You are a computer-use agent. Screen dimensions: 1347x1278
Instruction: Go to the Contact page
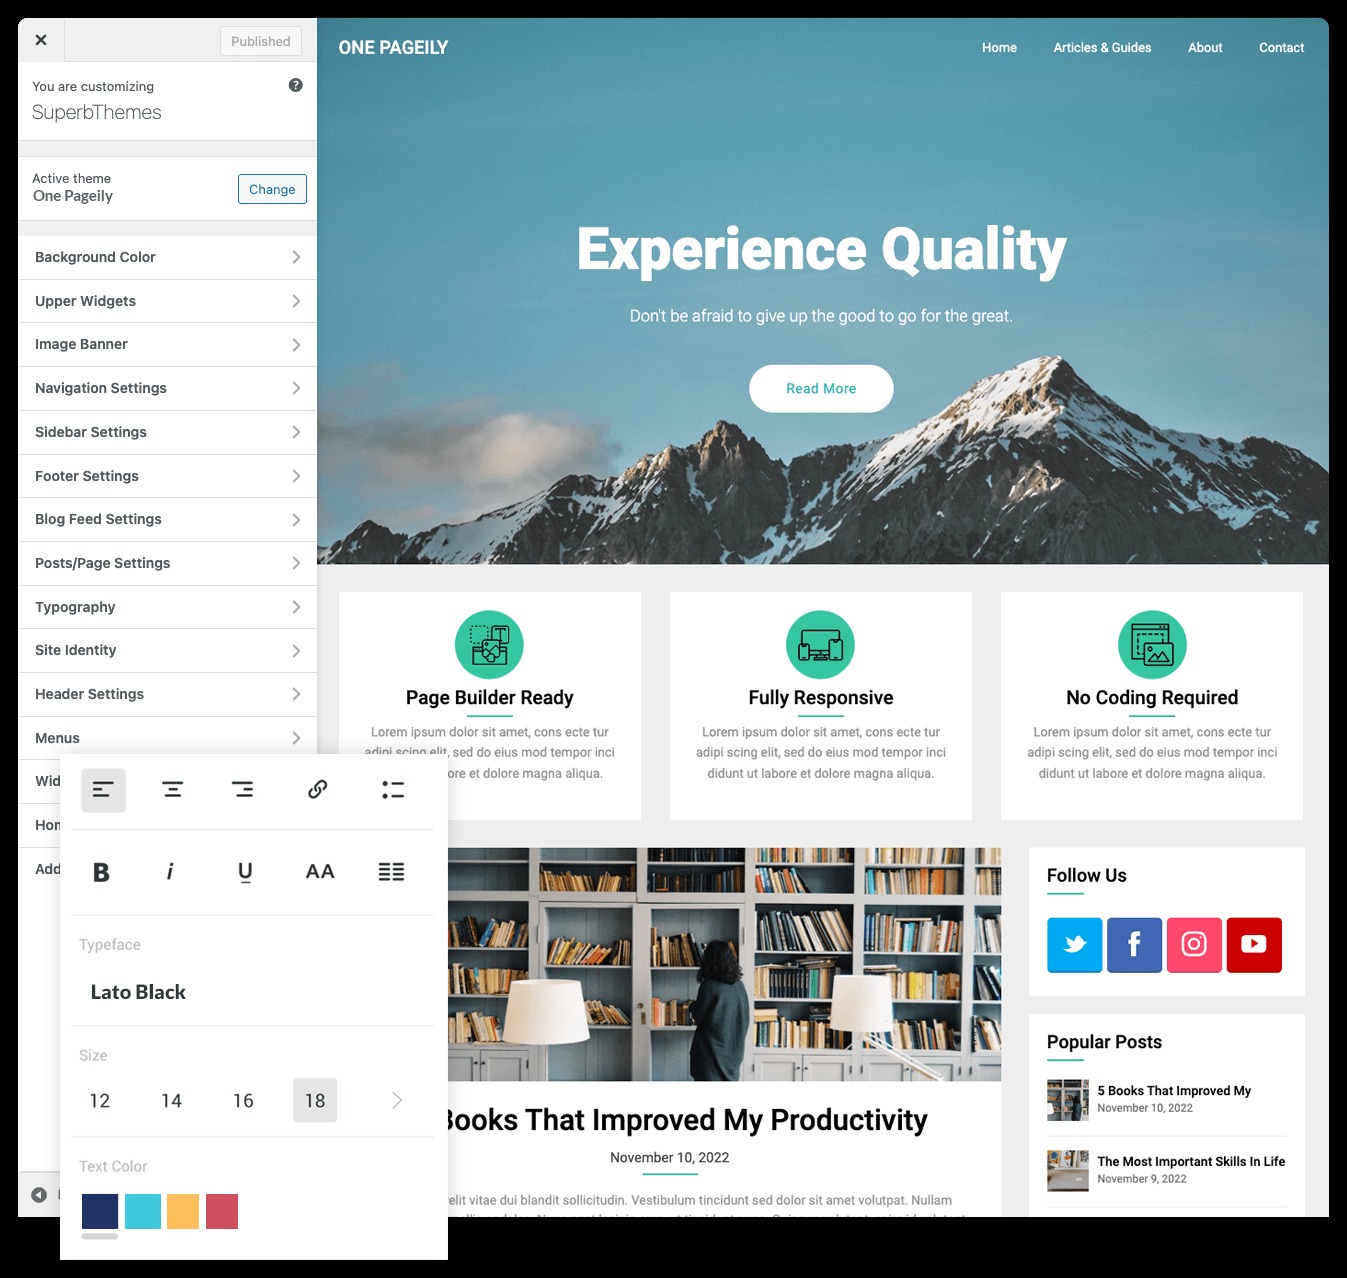(x=1281, y=47)
